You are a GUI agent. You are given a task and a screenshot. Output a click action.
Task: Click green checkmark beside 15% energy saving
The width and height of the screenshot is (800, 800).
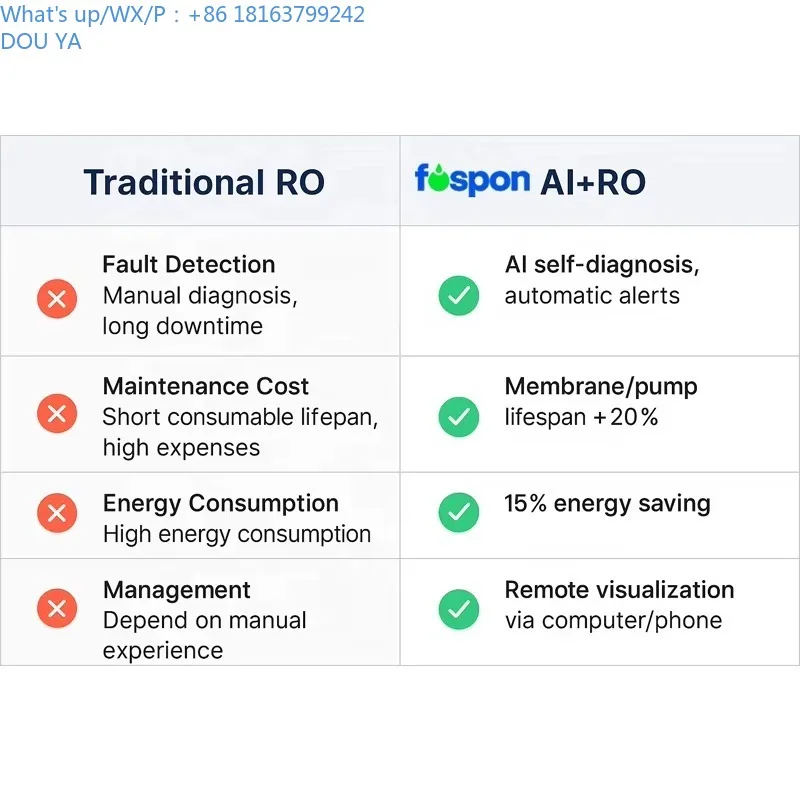coord(459,513)
